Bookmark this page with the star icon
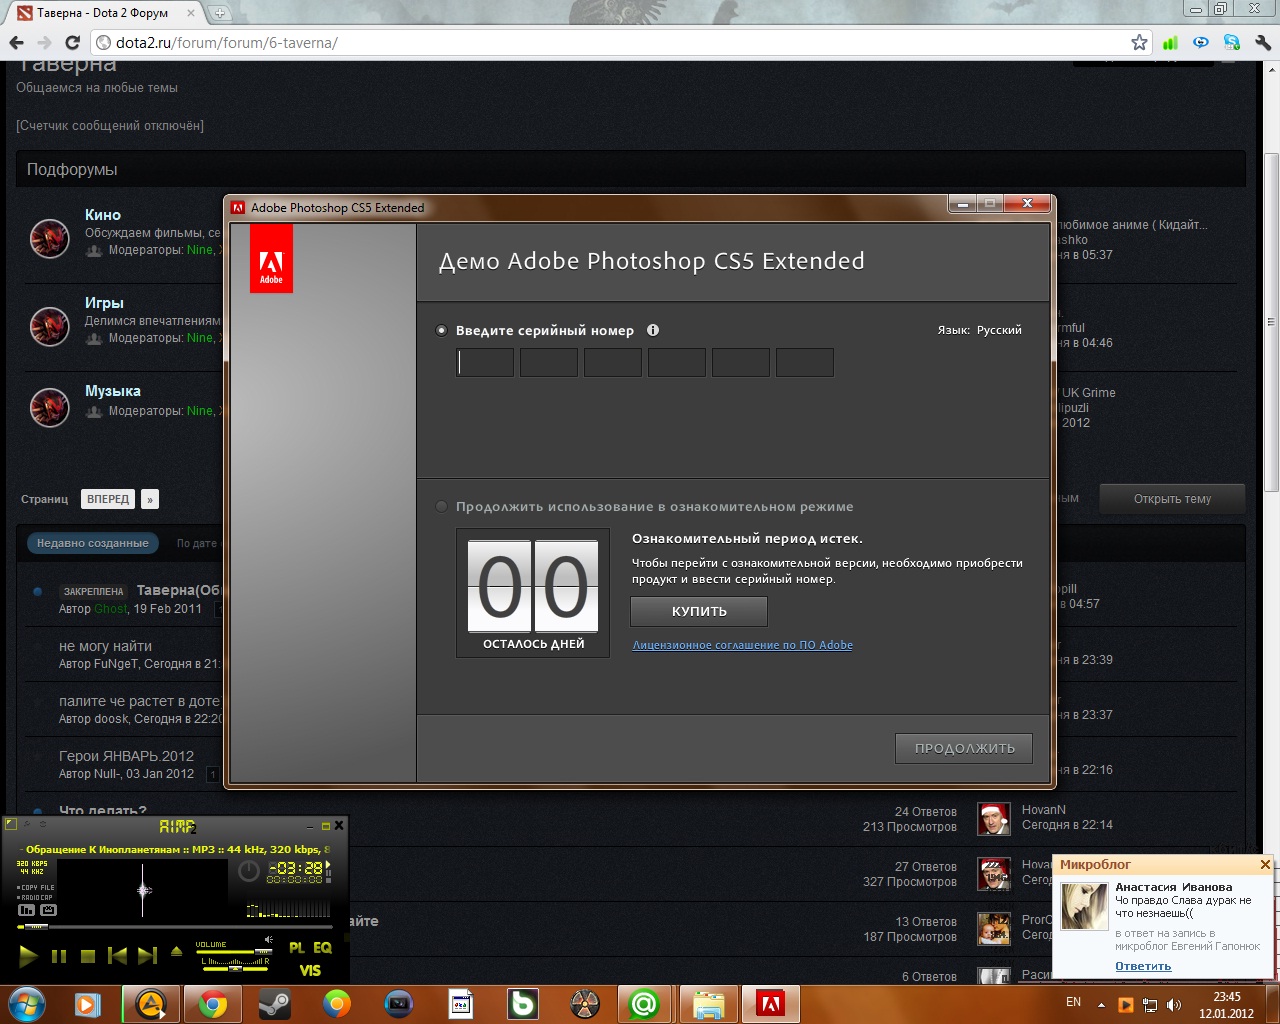Screen dimensions: 1280x1024 click(1139, 43)
